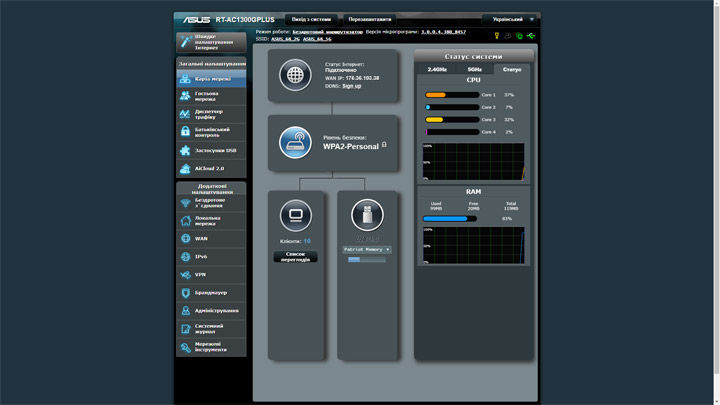Click the USB flash drive icon
The image size is (720, 405).
coord(367,215)
